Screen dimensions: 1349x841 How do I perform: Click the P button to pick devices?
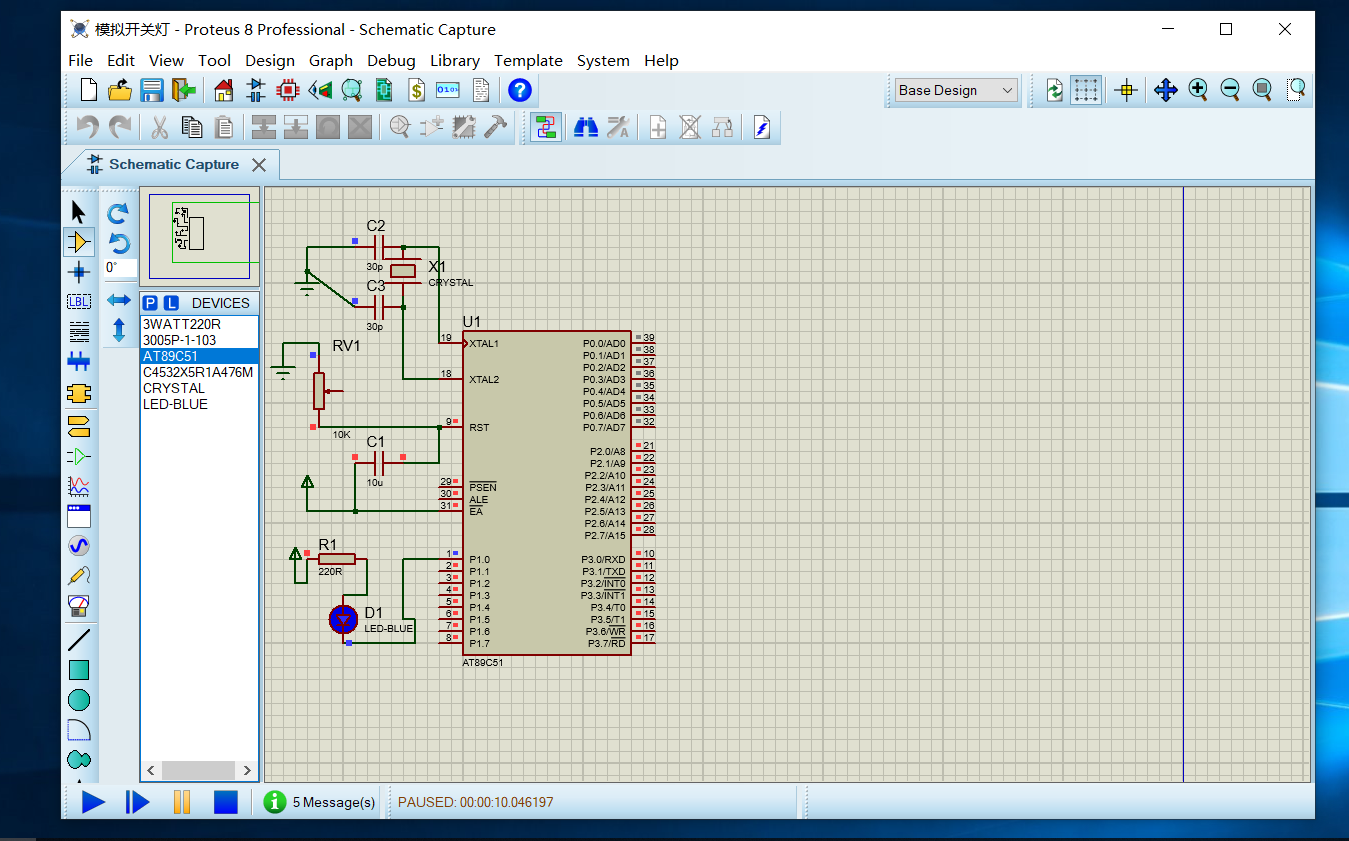[150, 303]
